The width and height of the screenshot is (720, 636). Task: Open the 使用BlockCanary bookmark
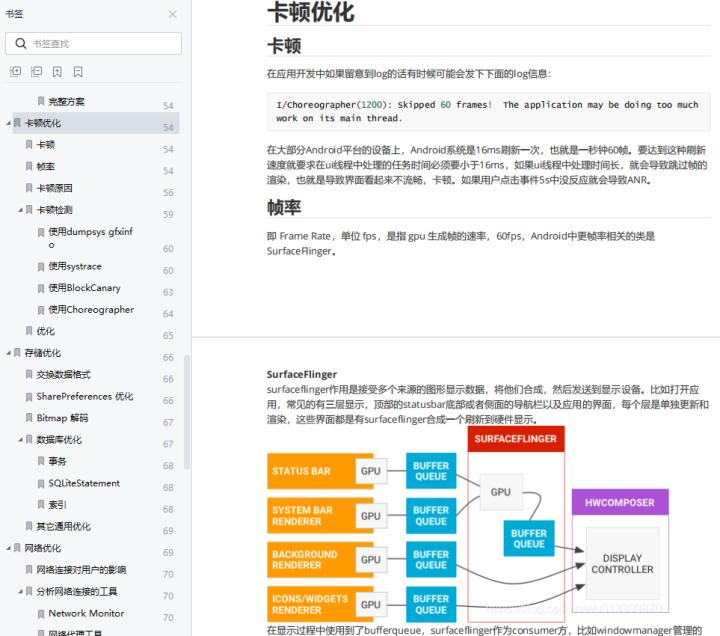coord(84,288)
